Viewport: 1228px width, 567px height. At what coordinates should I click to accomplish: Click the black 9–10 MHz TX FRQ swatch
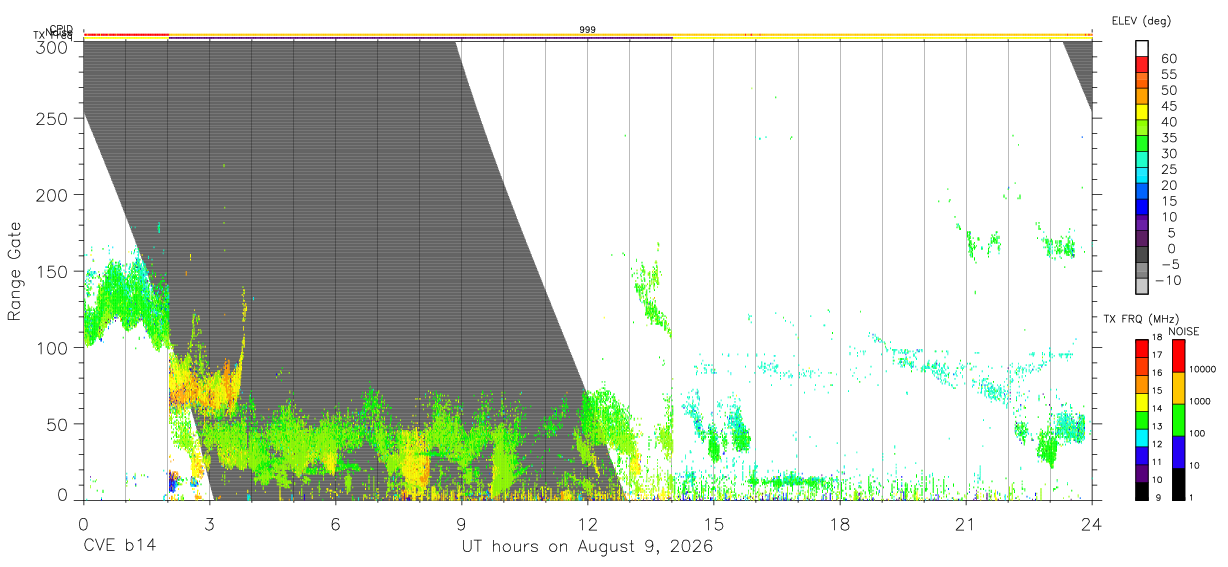[x=1142, y=491]
